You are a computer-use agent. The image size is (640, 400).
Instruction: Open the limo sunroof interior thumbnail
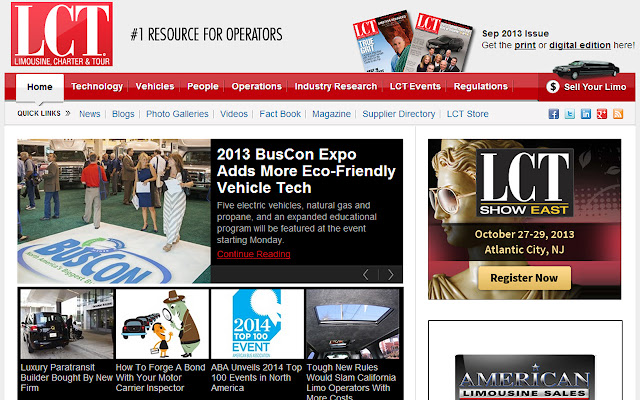click(353, 324)
